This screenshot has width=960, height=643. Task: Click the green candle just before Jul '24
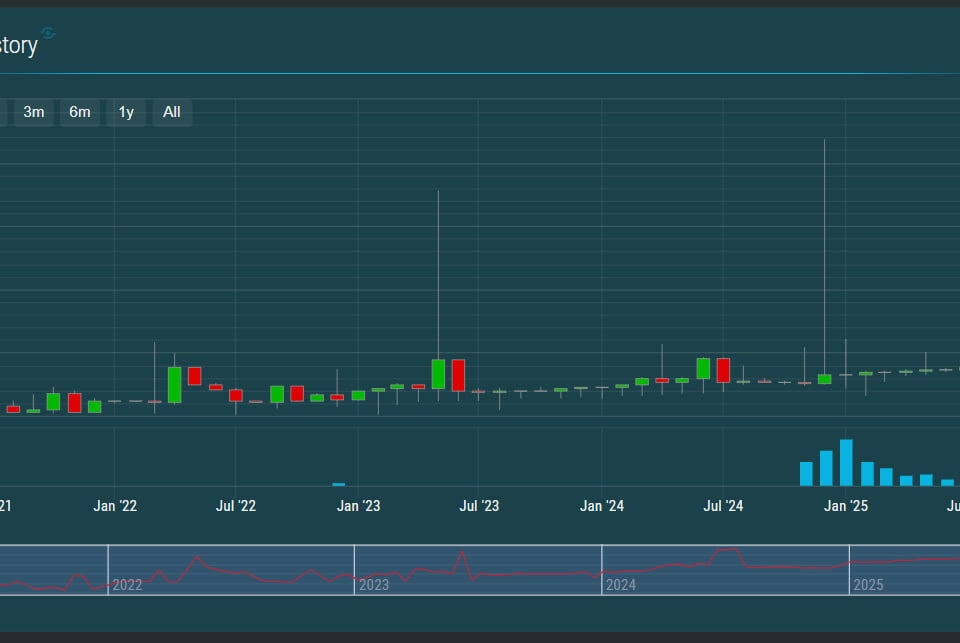[x=703, y=369]
